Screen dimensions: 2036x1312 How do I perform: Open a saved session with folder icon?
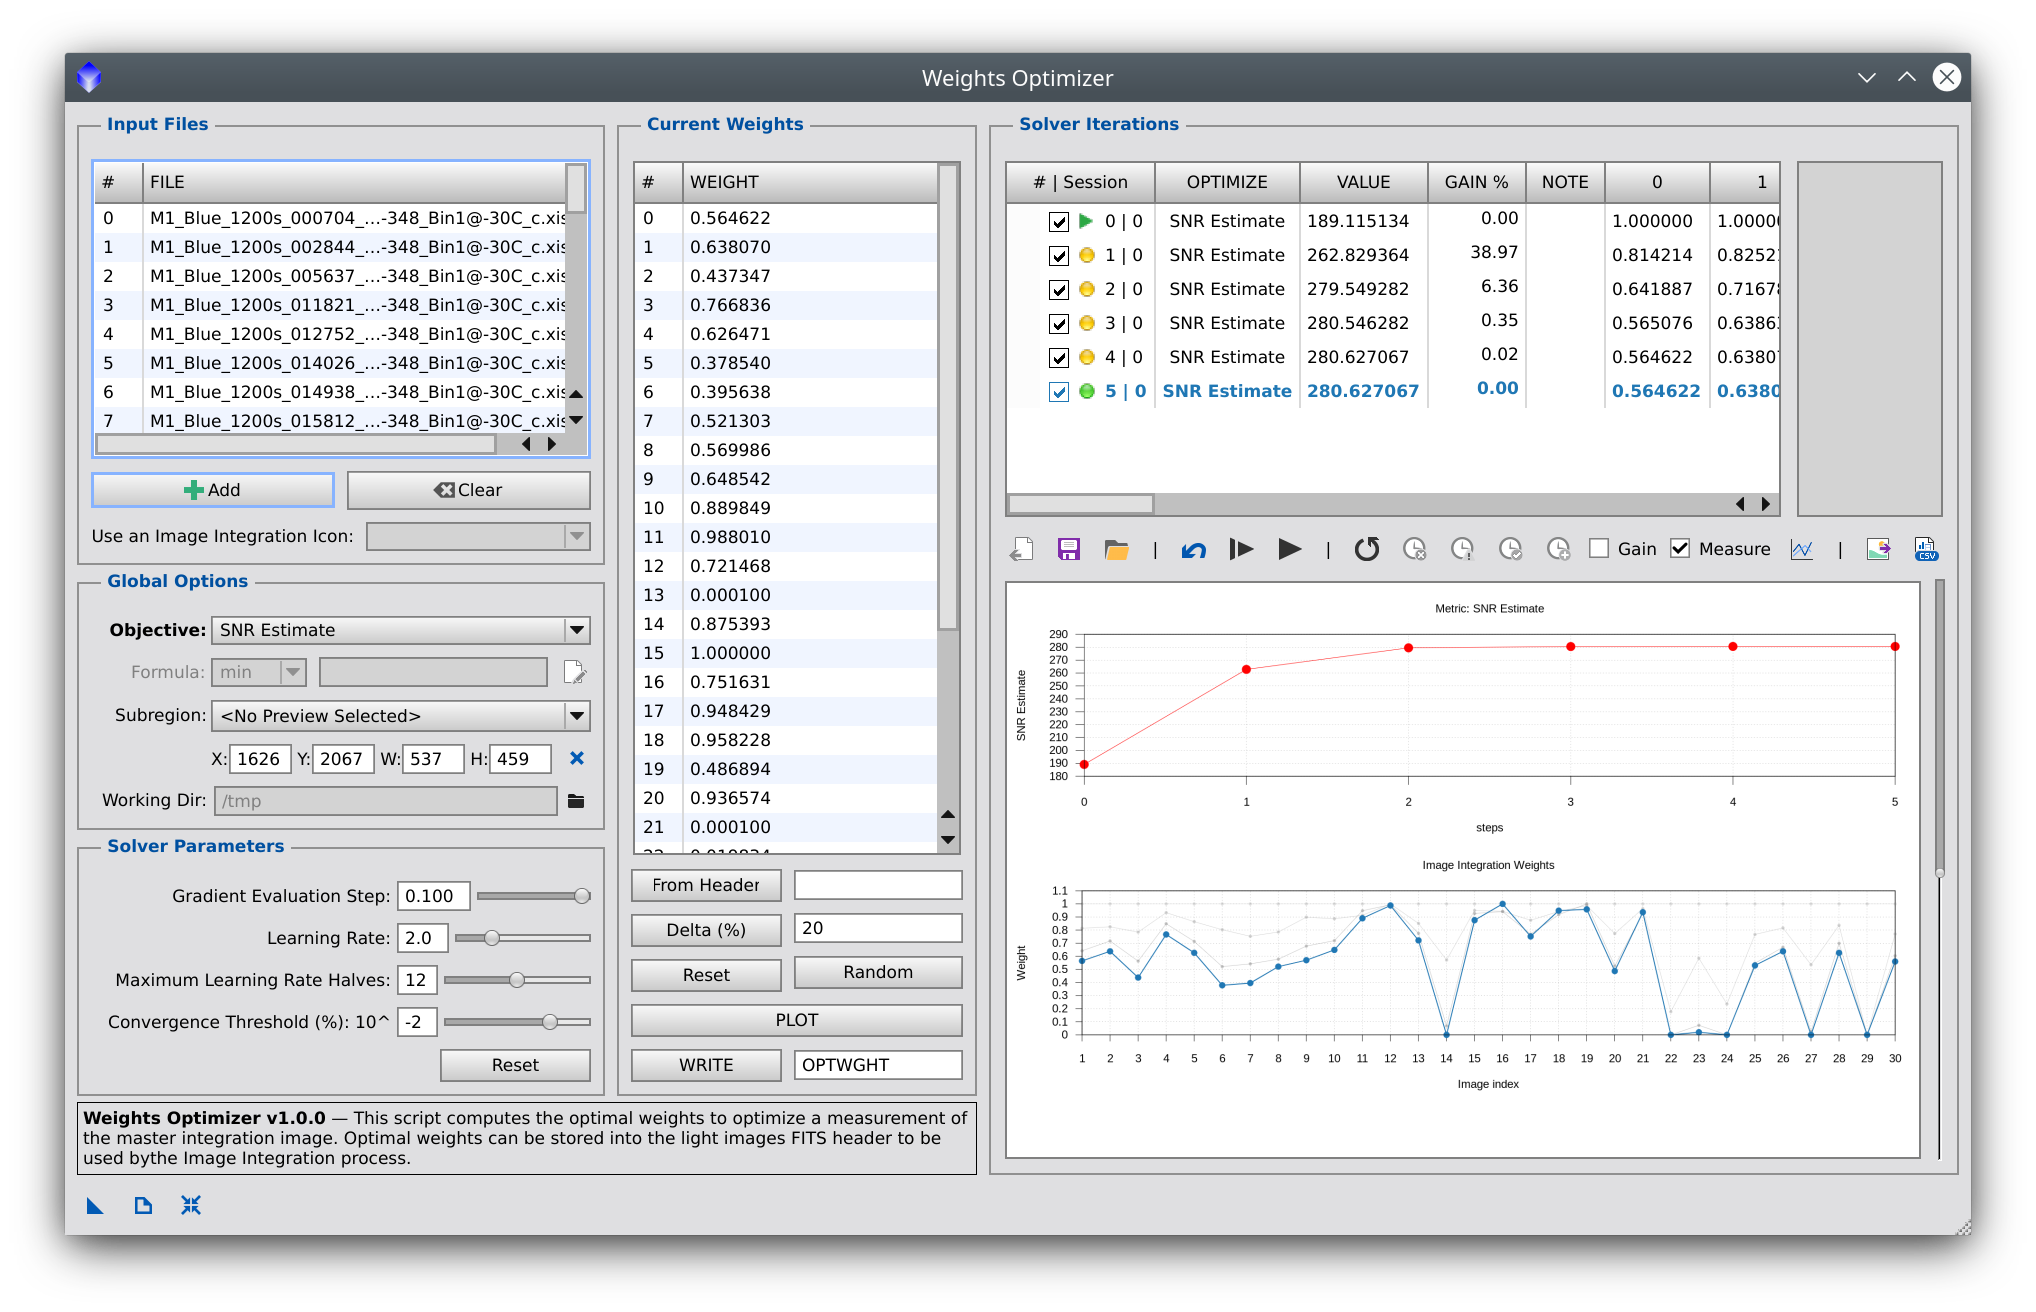(1117, 549)
